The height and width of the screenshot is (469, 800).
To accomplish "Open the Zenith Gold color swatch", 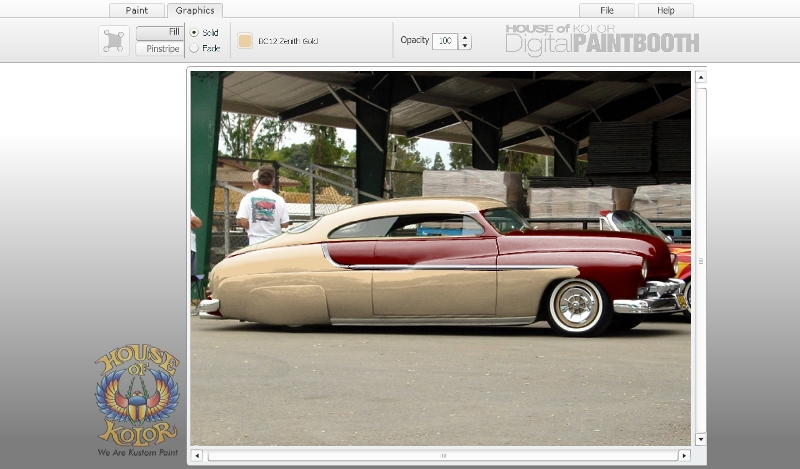I will pos(245,41).
